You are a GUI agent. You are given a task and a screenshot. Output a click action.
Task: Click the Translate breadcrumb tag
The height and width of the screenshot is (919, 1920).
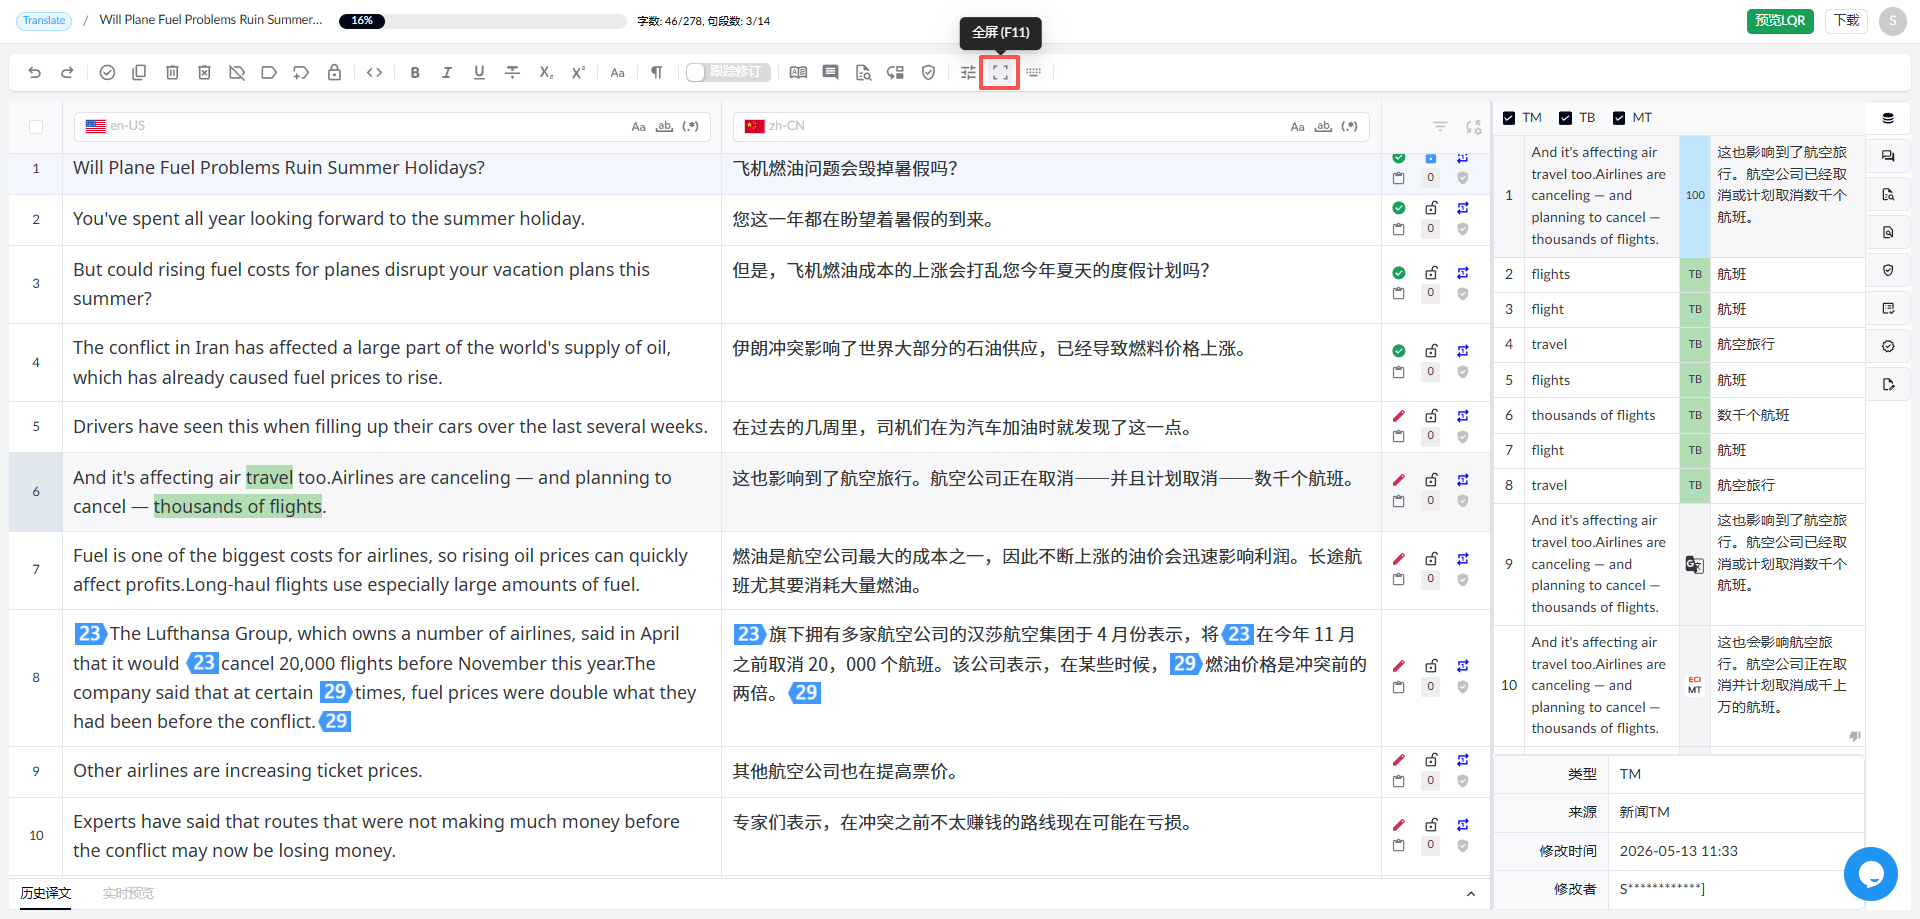44,20
